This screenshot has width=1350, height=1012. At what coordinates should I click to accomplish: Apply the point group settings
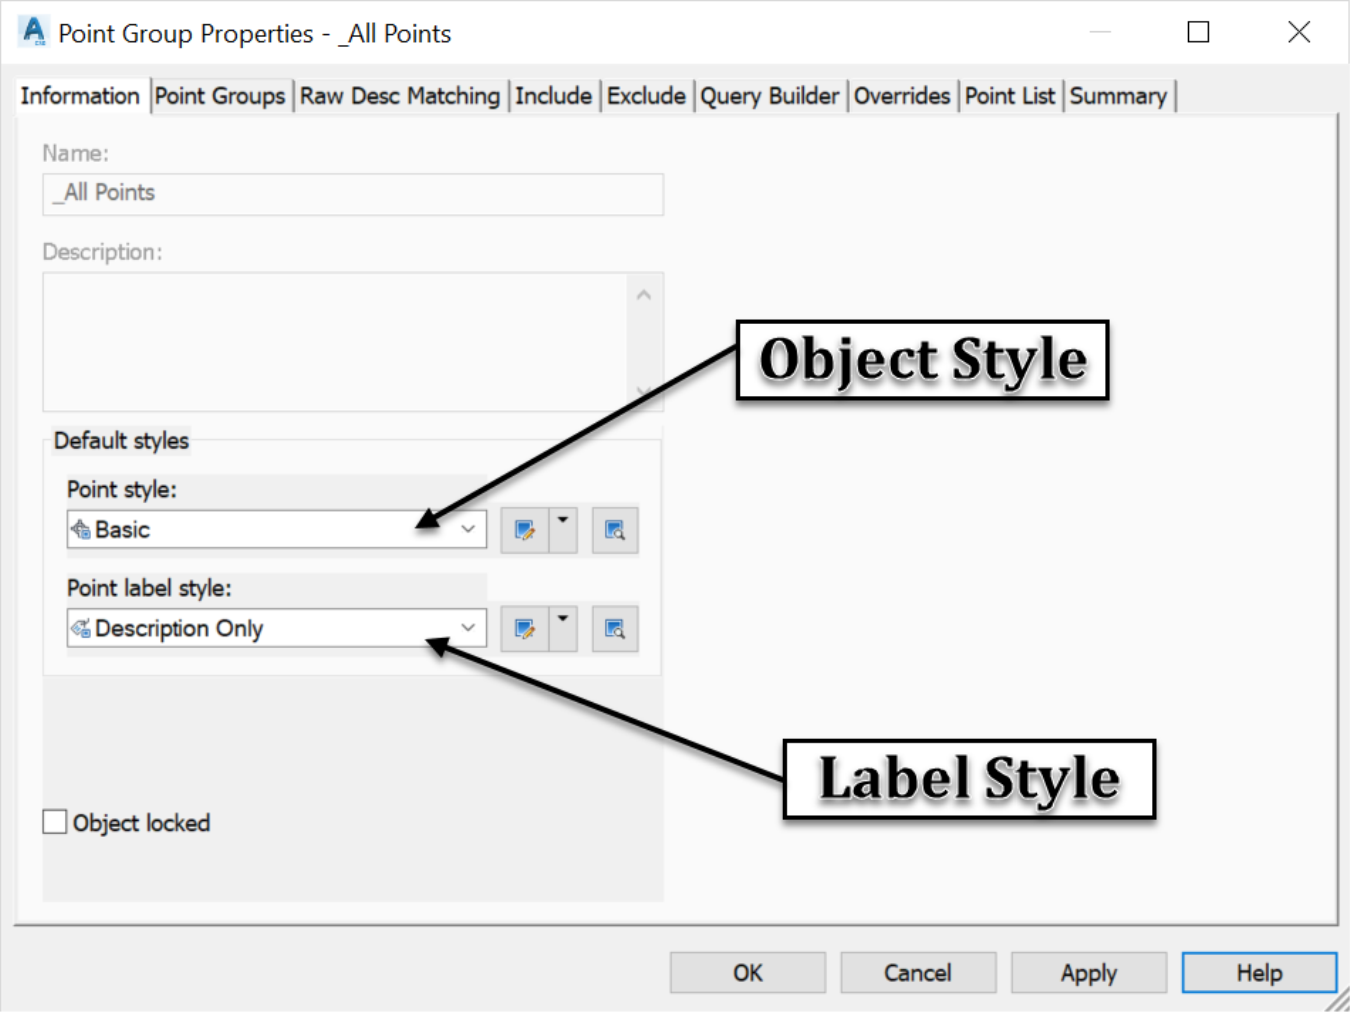coord(1089,973)
